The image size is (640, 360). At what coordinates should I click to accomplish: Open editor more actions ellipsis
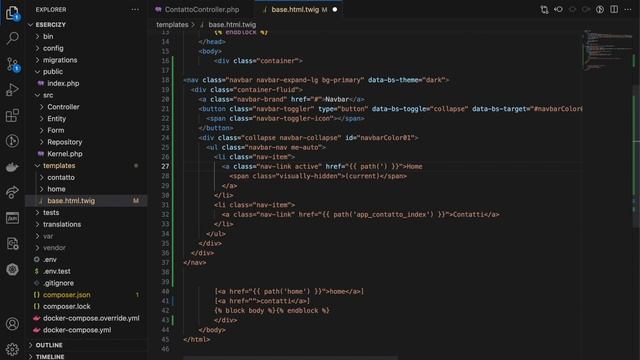click(628, 9)
